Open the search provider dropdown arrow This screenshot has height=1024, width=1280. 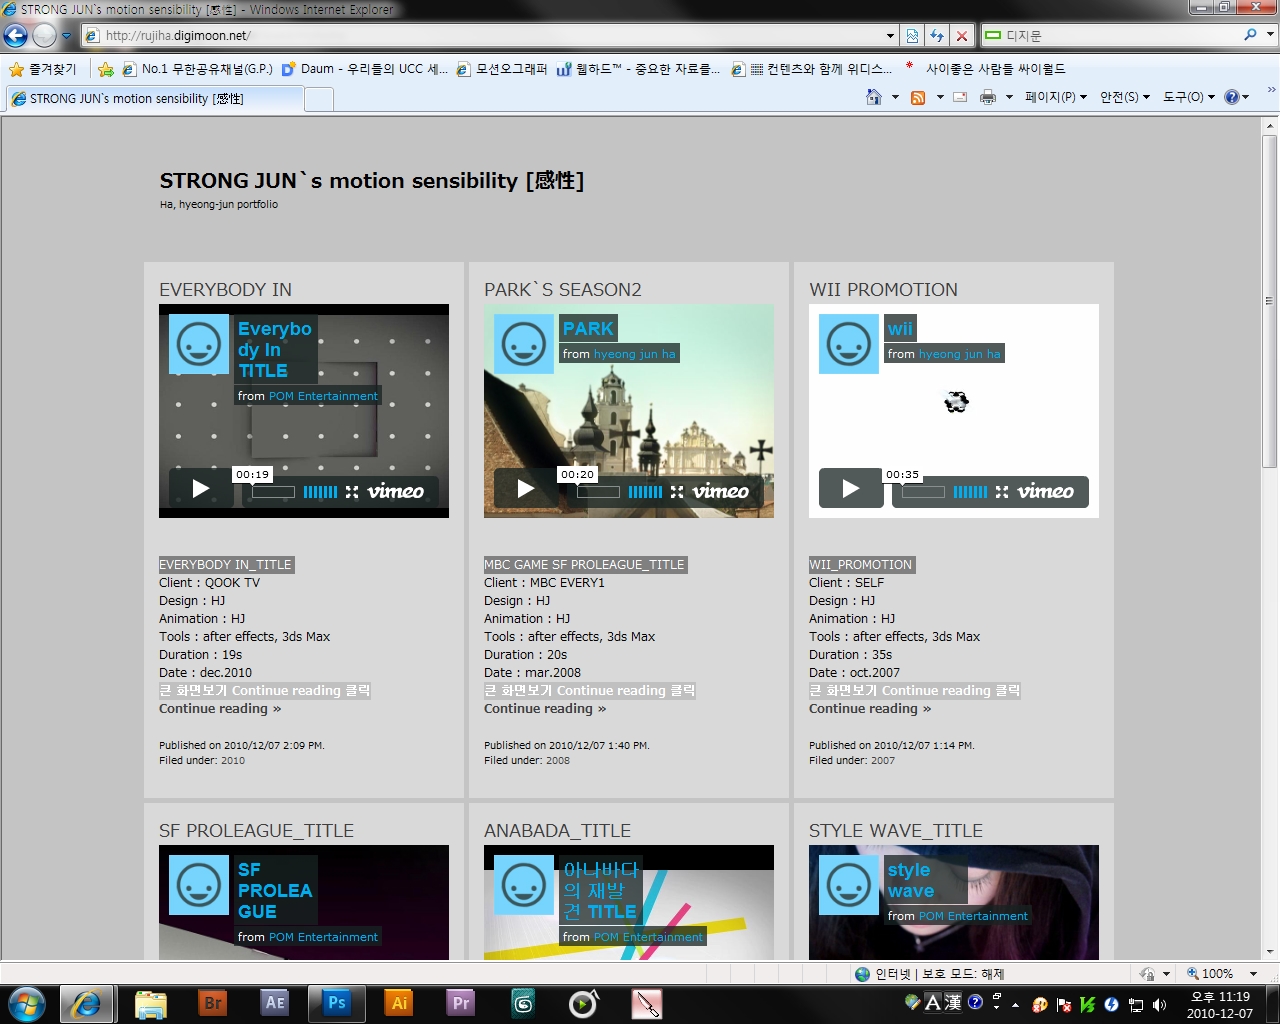1271,35
